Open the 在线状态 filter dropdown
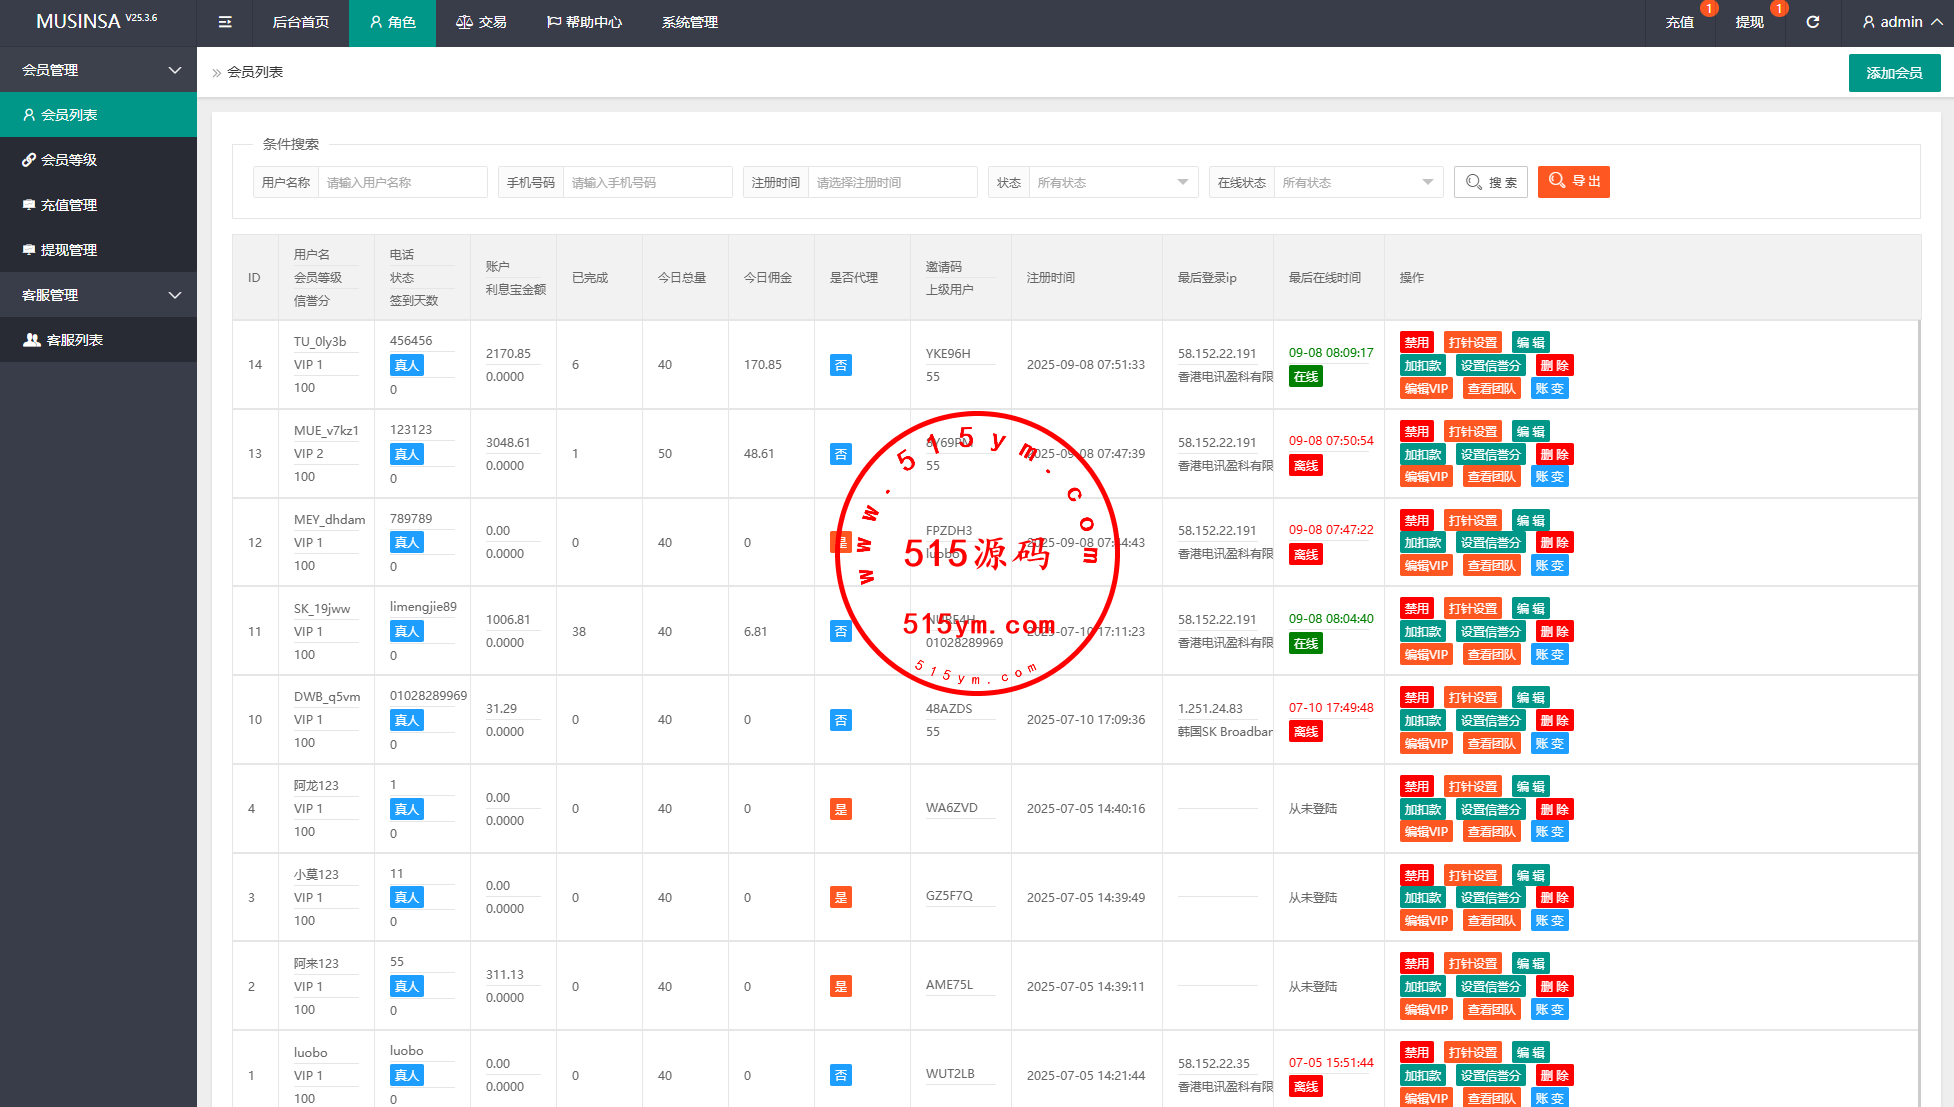Screen dimensions: 1954x1107 tap(1357, 182)
